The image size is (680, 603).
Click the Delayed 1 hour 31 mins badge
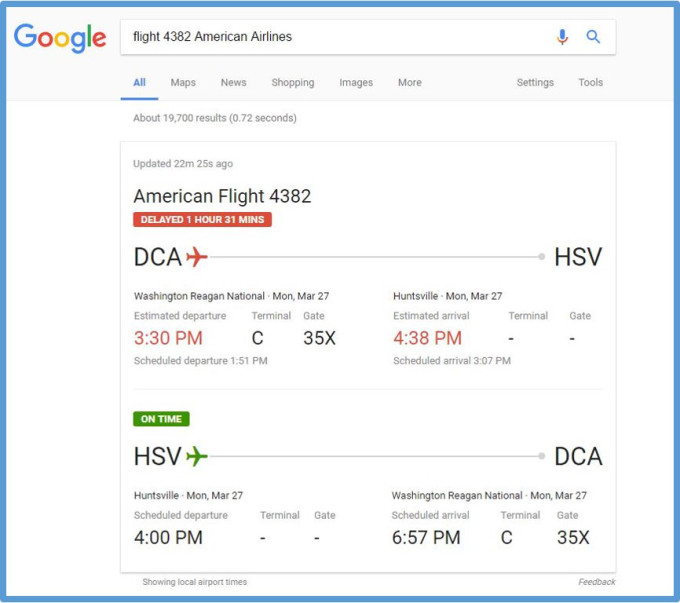[202, 220]
